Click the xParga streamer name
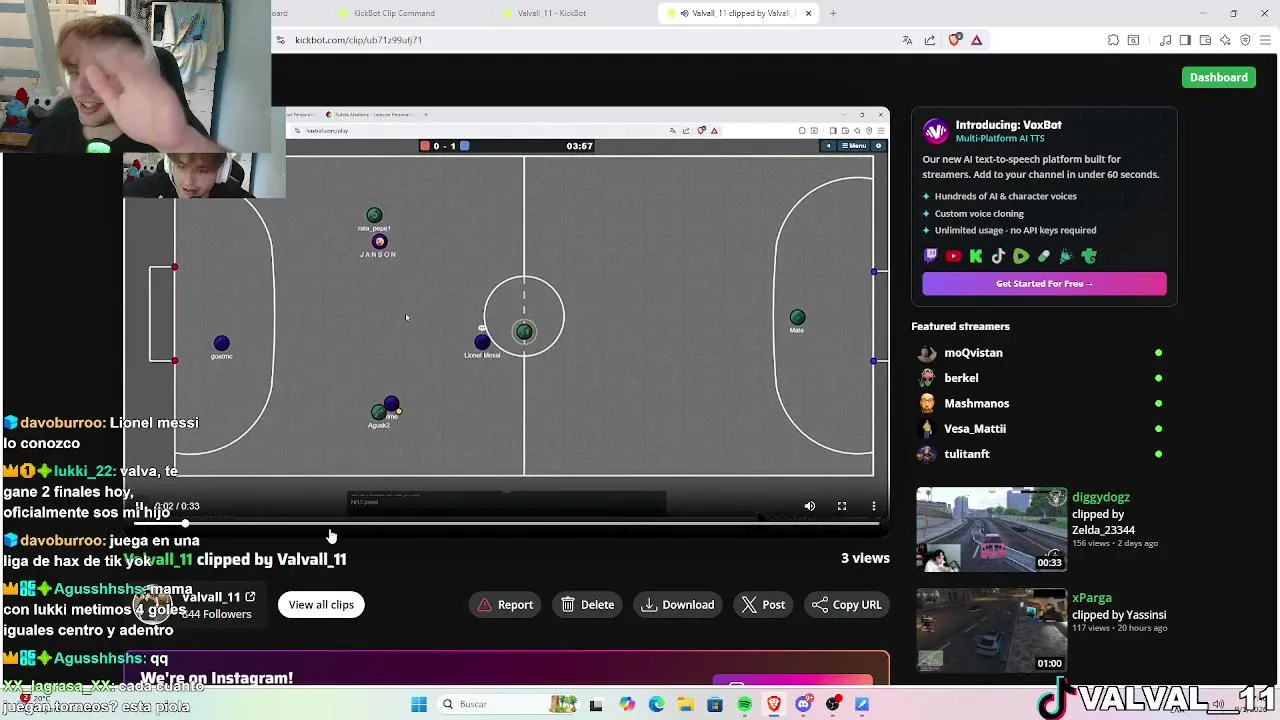The height and width of the screenshot is (720, 1280). [1092, 598]
